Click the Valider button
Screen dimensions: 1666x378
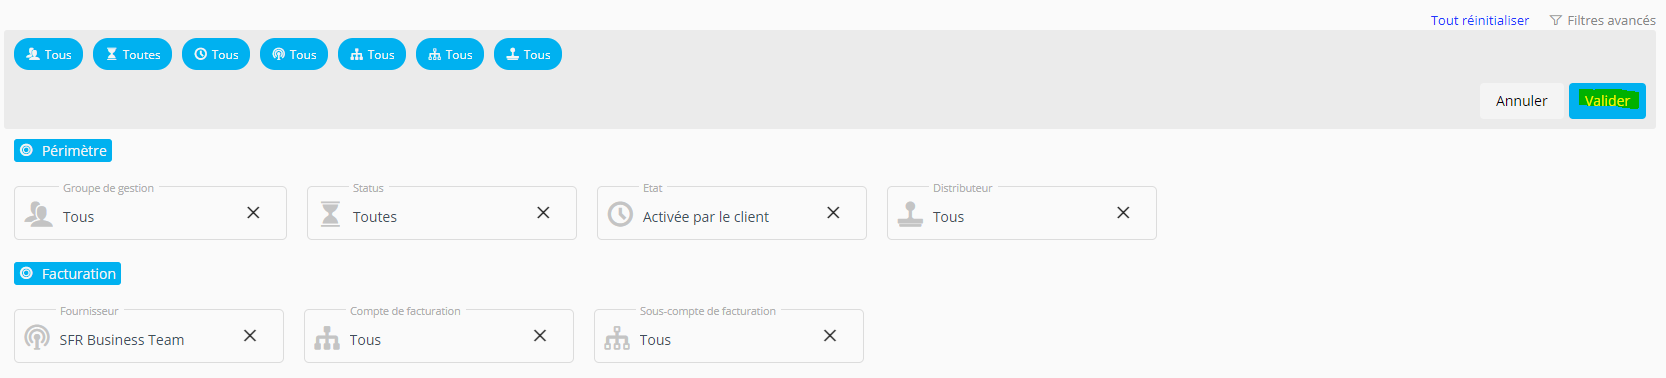click(x=1607, y=101)
